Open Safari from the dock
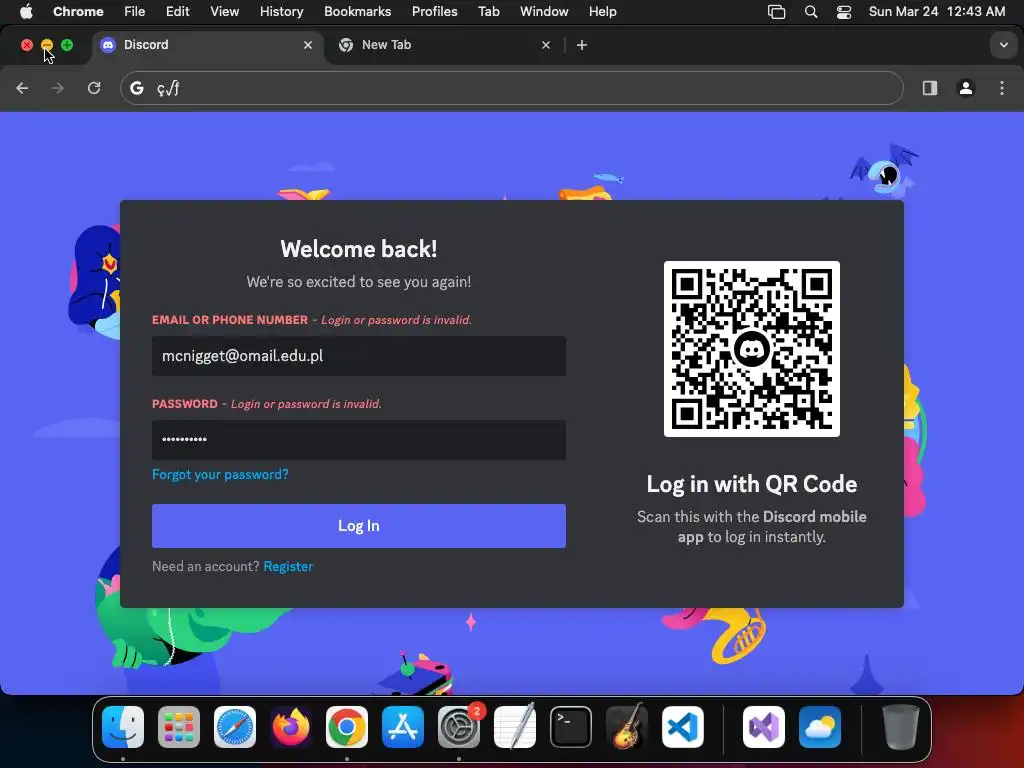Screen dimensions: 1024x768 coord(235,727)
